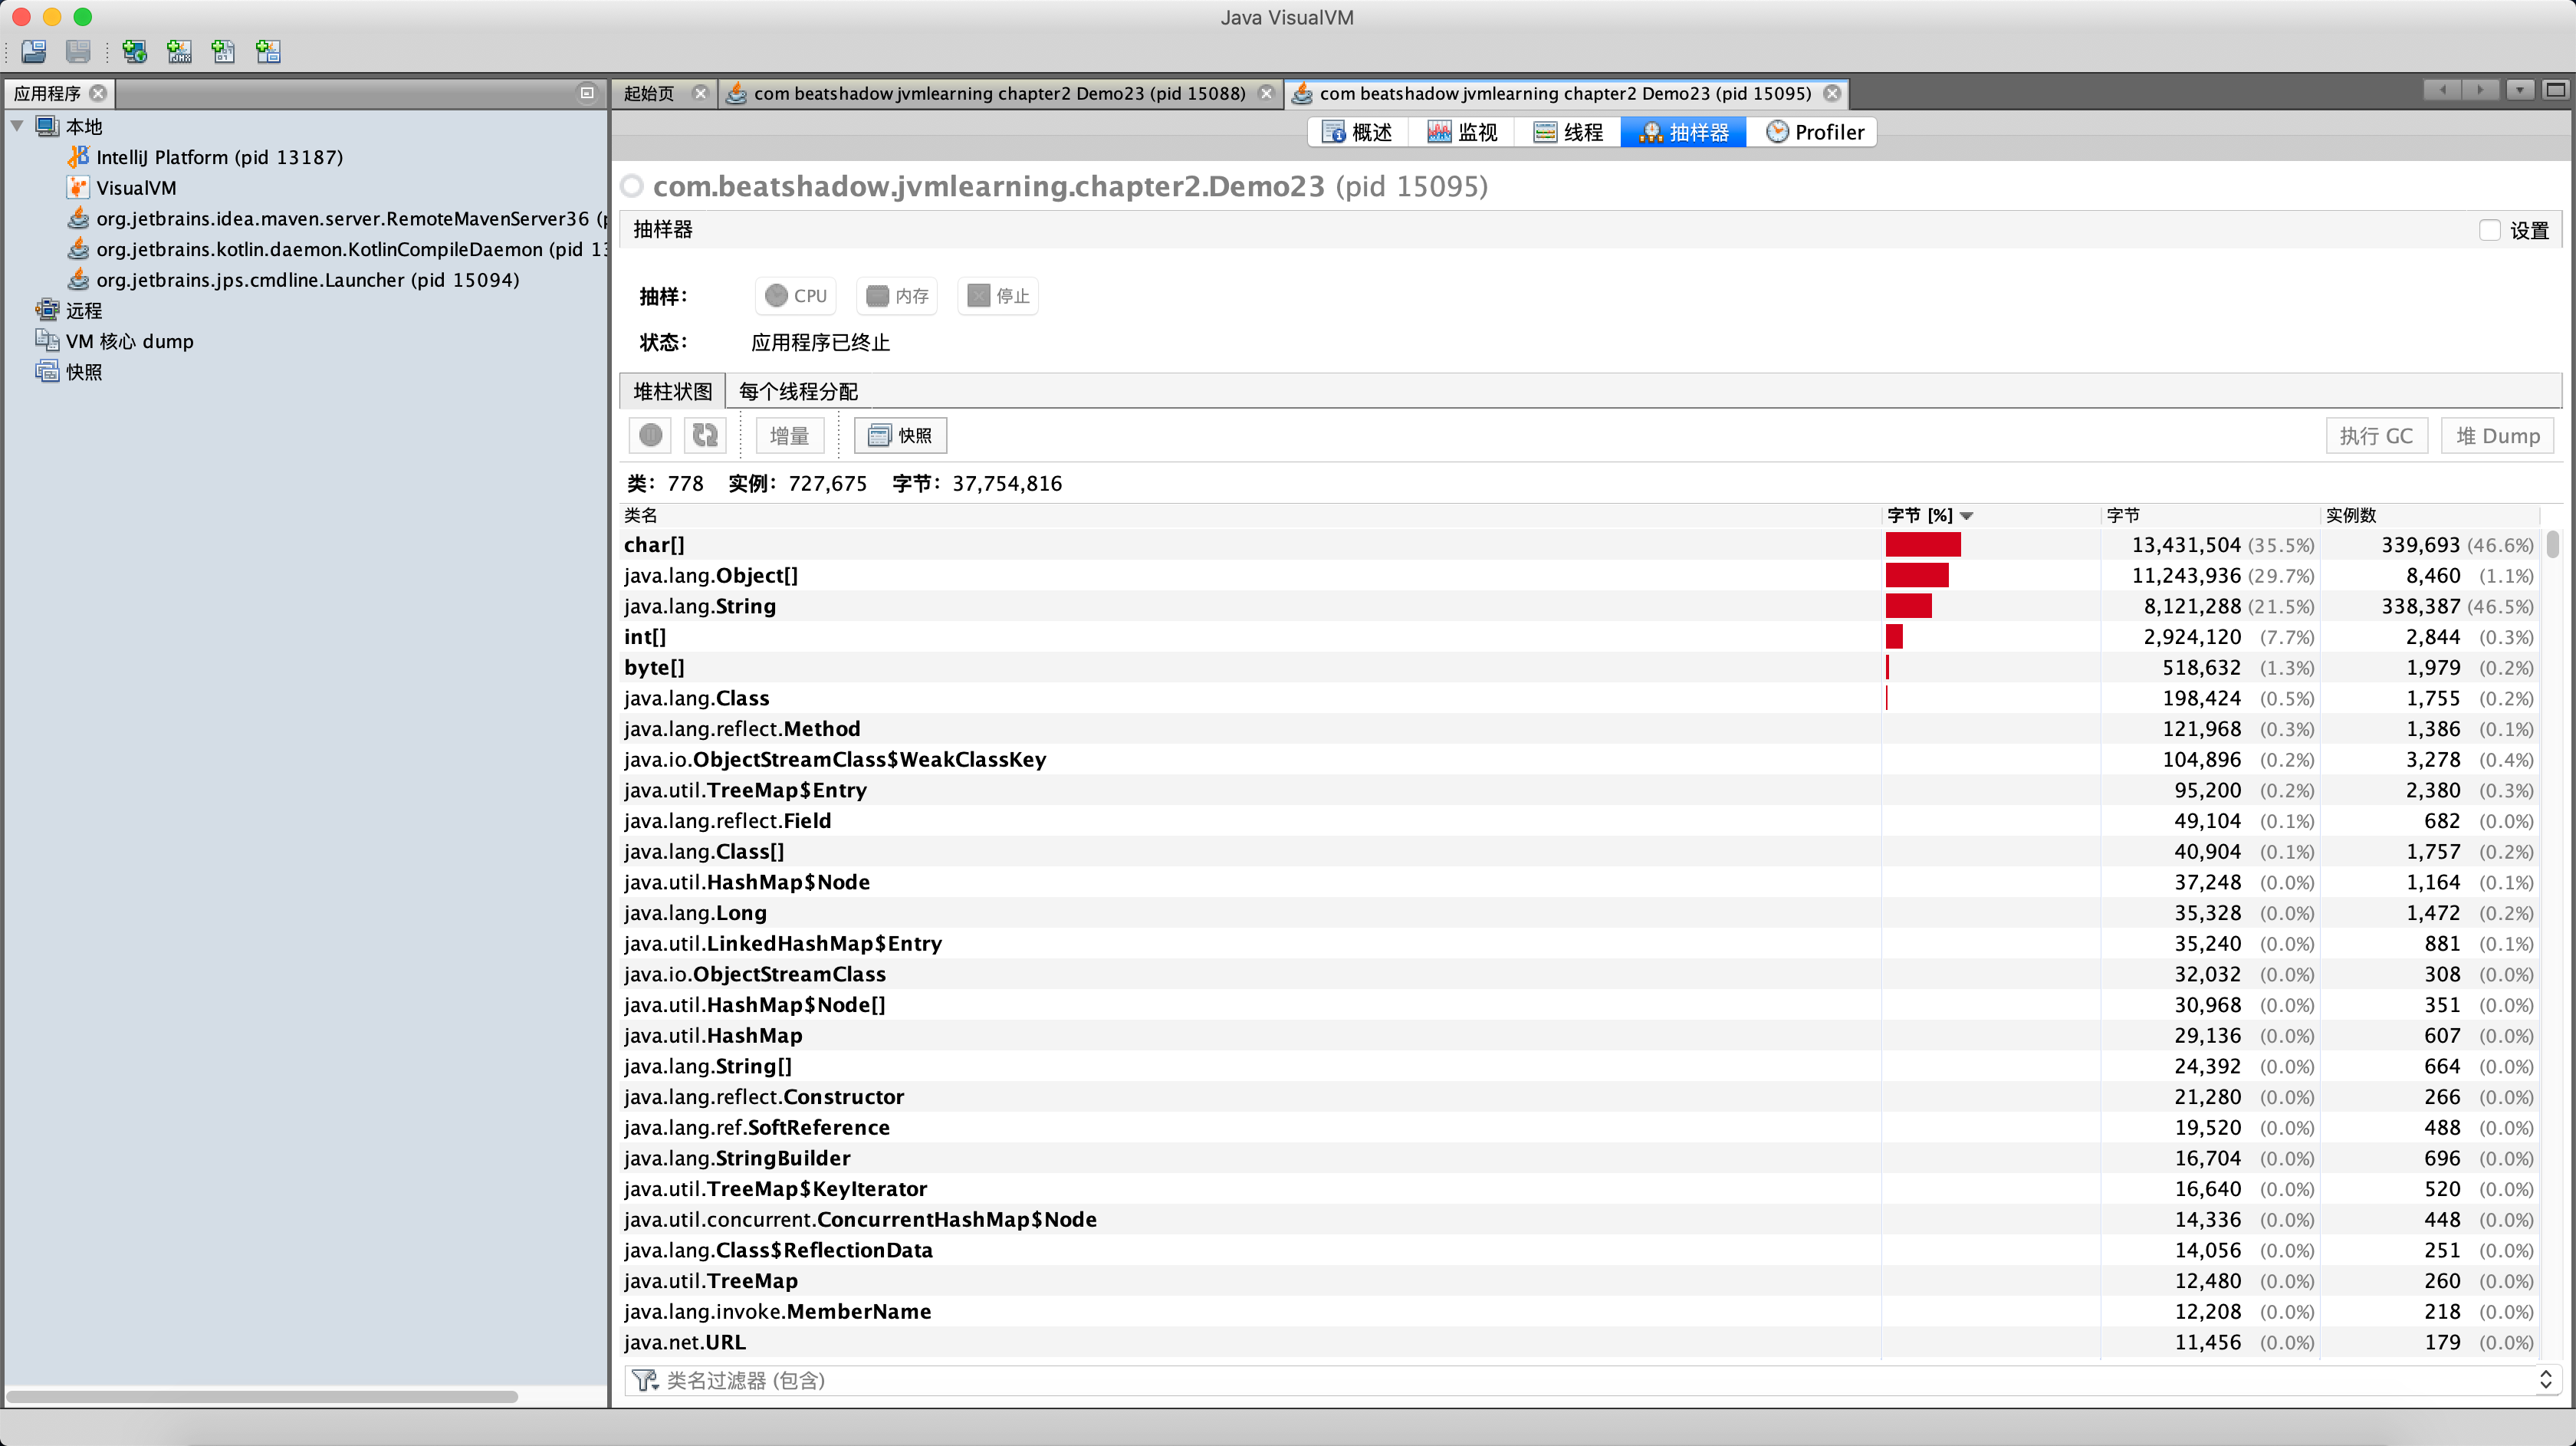Screen dimensions: 2576x1446
Task: Maximize the document window area
Action: 2555,90
